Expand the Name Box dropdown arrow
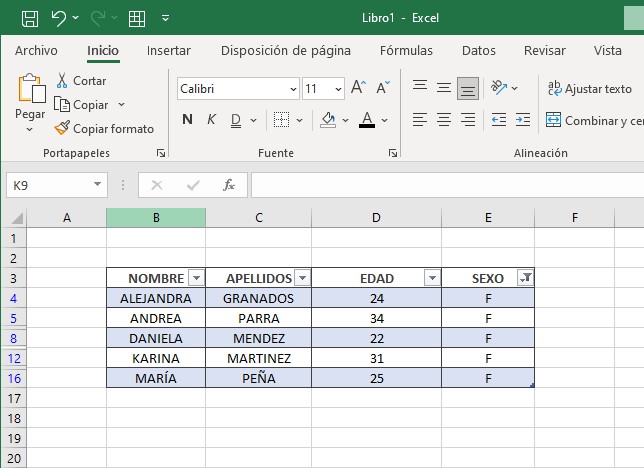The image size is (644, 468). pos(97,184)
